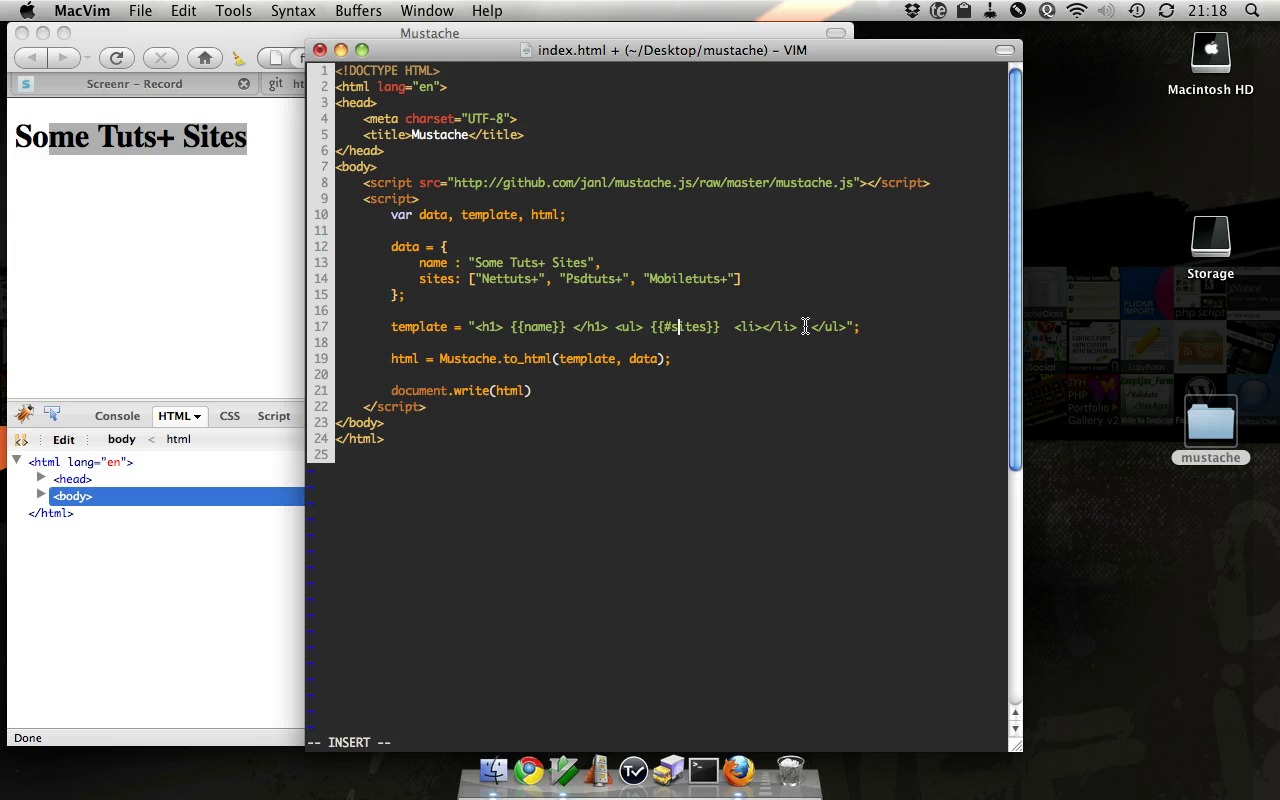The height and width of the screenshot is (800, 1280).
Task: Click Firefox back navigation button
Action: 32,58
